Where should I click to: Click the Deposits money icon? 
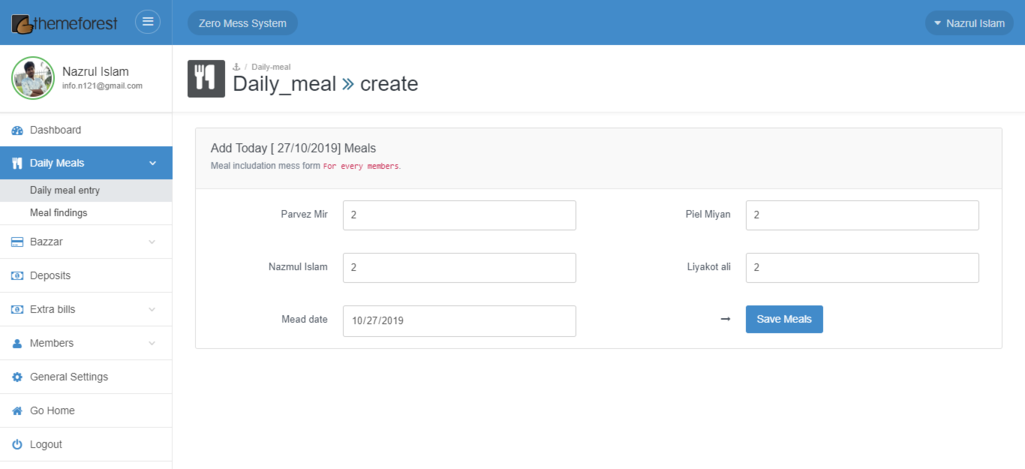pyautogui.click(x=17, y=276)
